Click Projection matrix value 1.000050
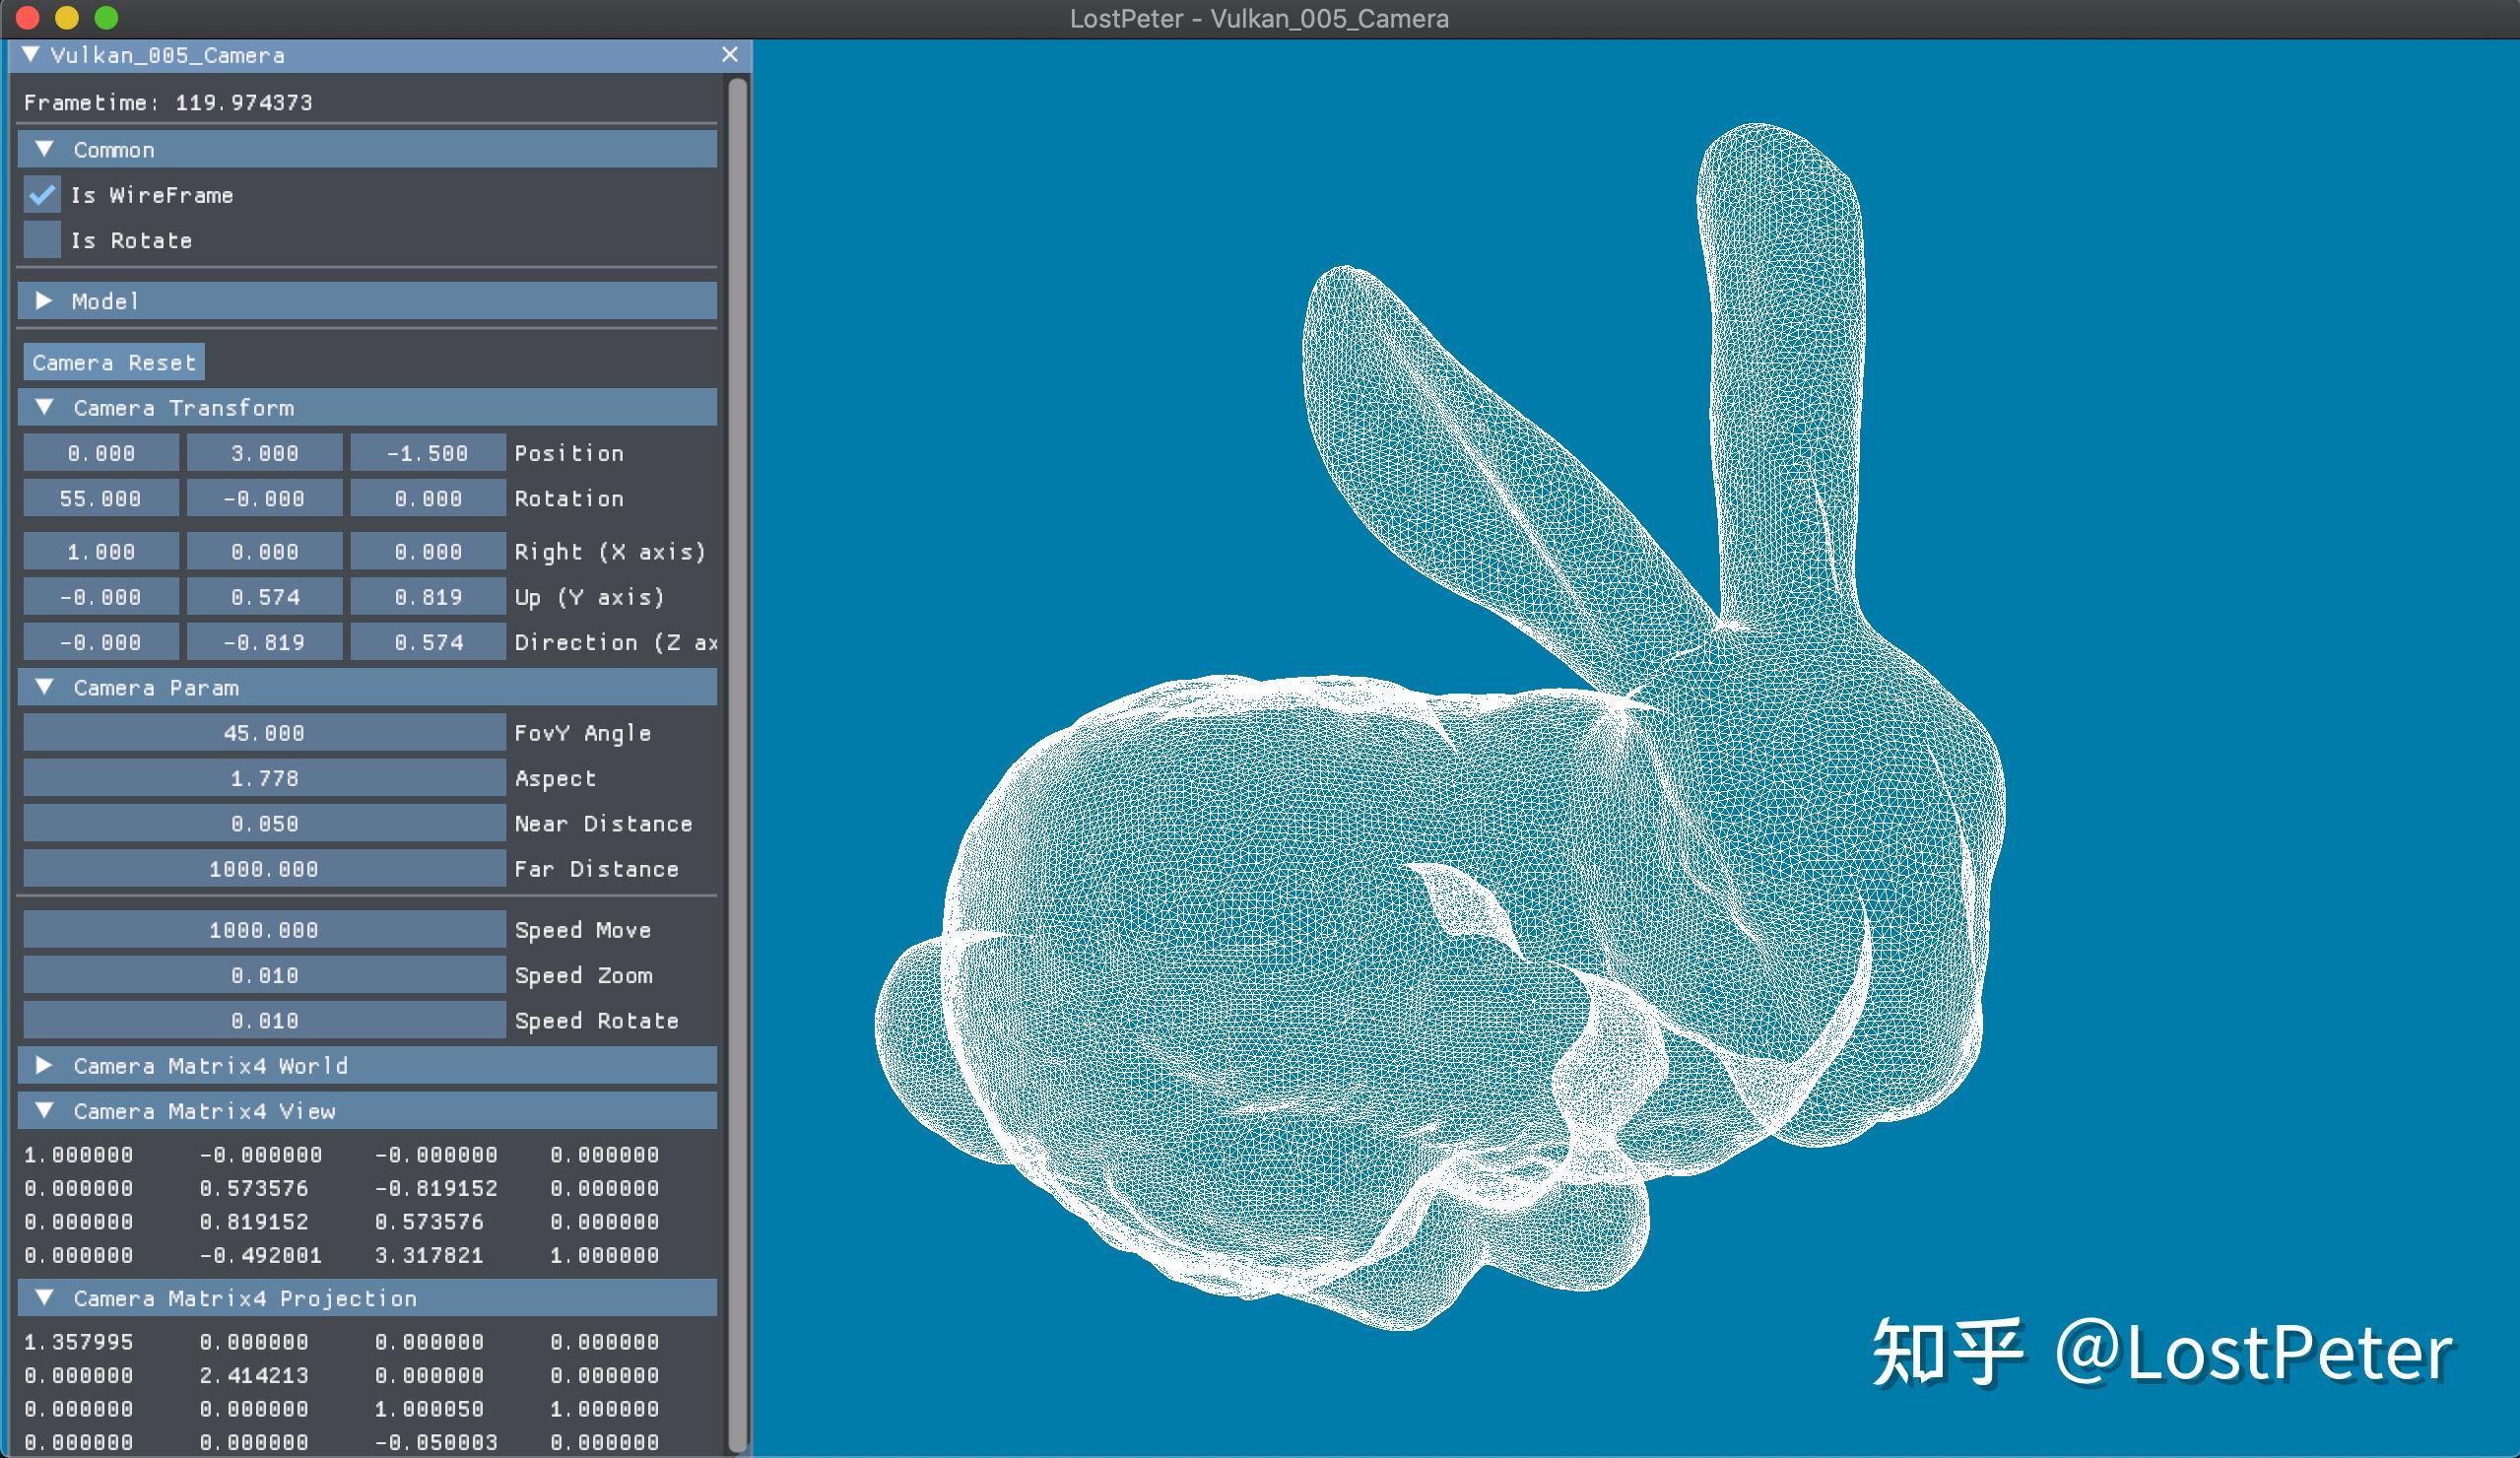Screen dimensions: 2520x1458 coord(429,1409)
